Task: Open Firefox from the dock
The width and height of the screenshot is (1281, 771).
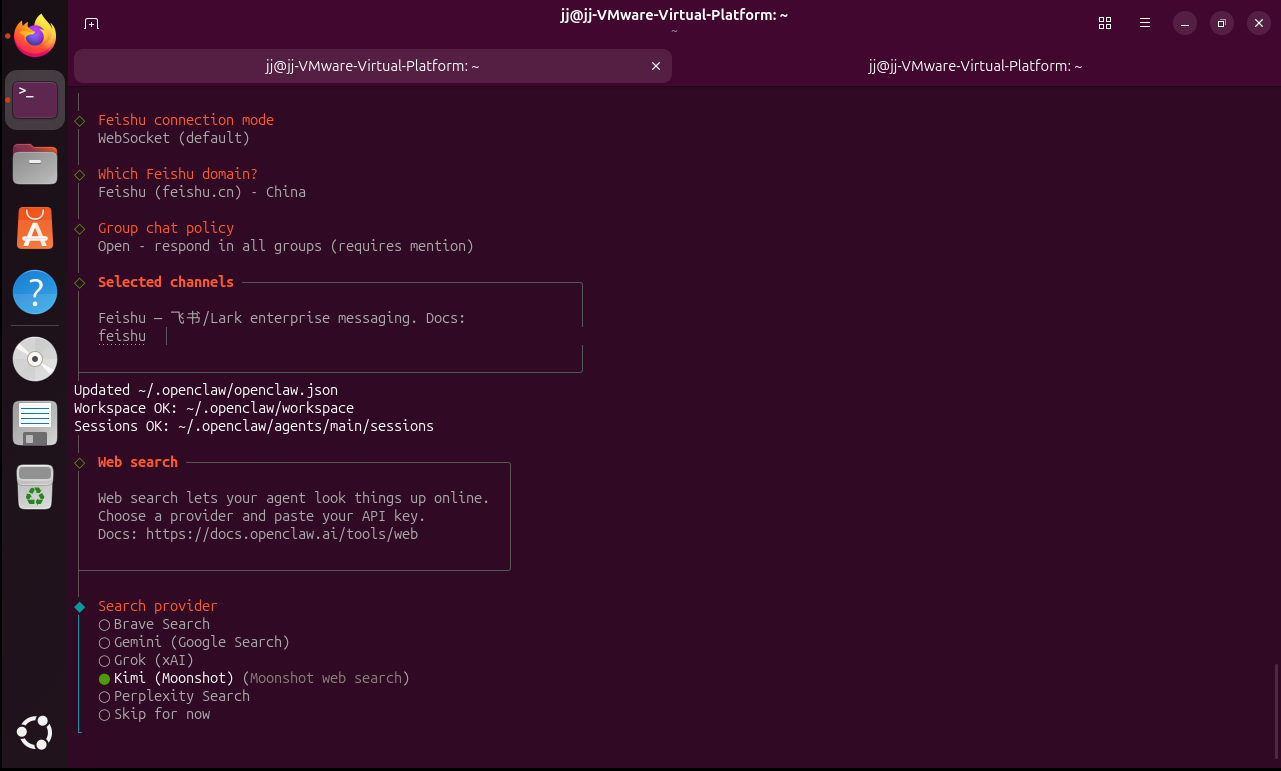Action: (x=35, y=38)
